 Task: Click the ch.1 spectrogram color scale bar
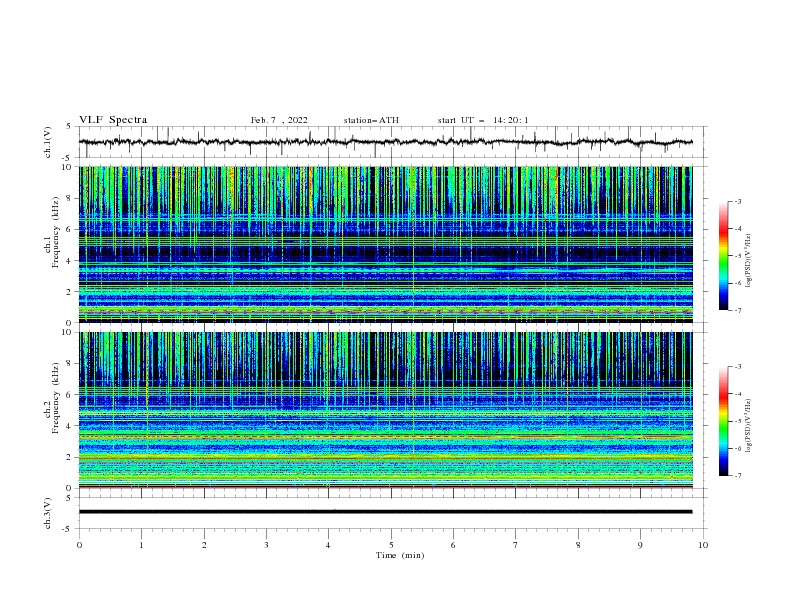coord(723,255)
